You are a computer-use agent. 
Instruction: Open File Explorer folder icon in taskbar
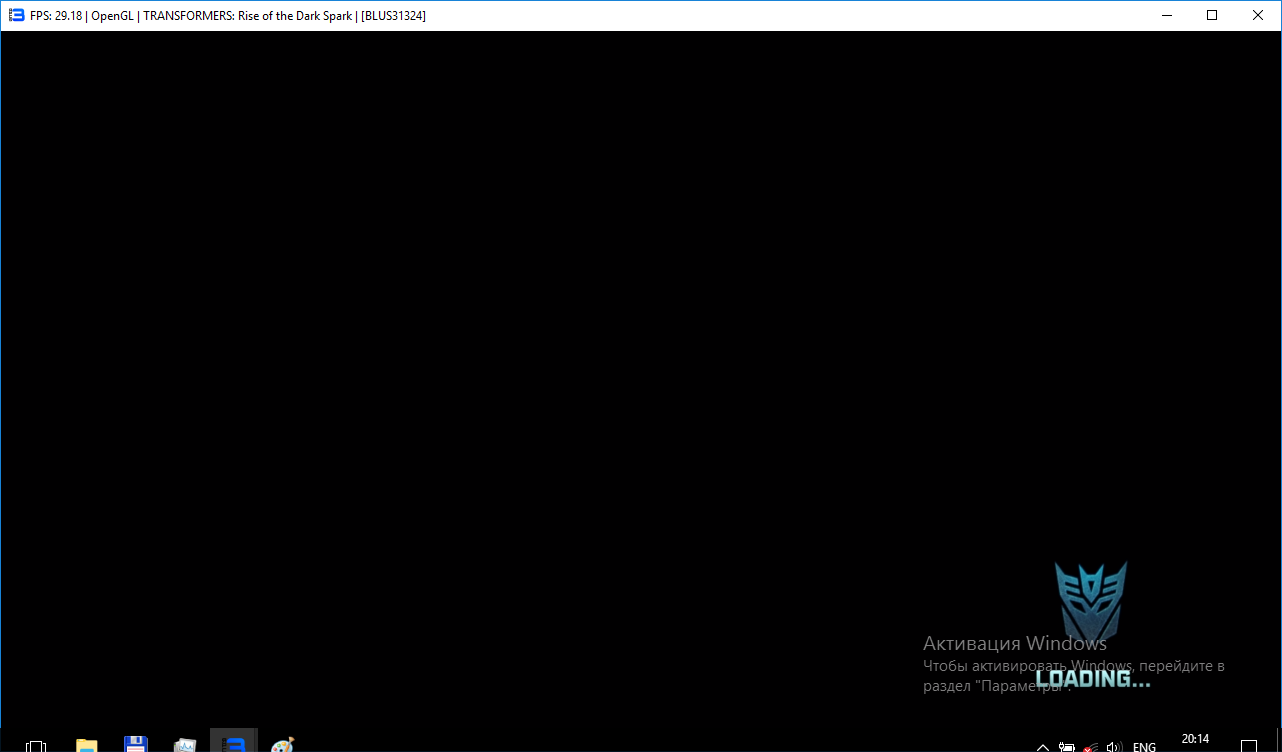coord(87,745)
